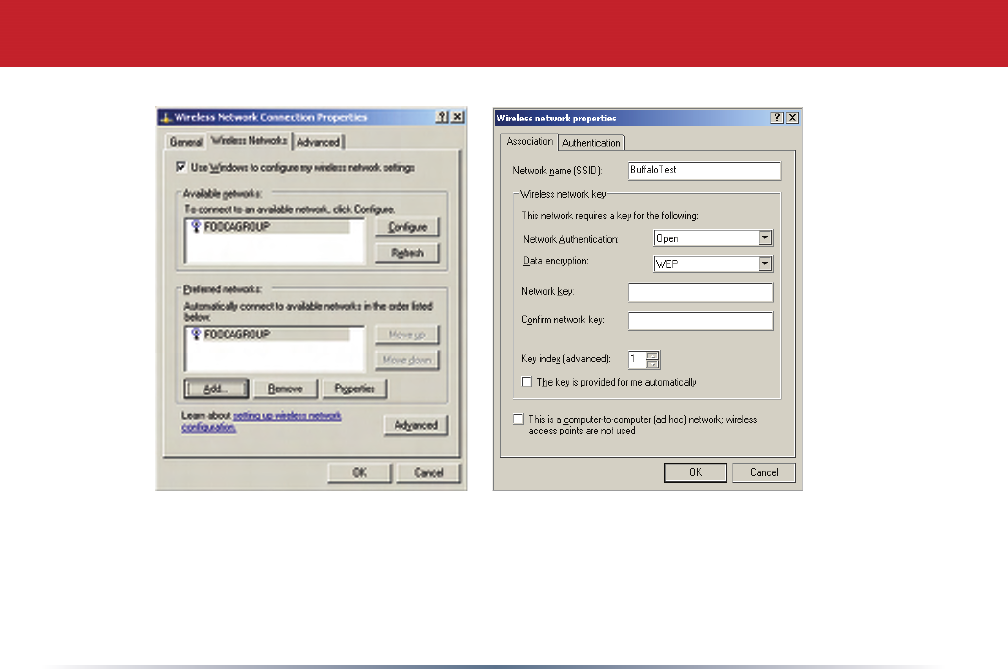The width and height of the screenshot is (1008, 669).
Task: Select the Association tab
Action: (x=529, y=141)
